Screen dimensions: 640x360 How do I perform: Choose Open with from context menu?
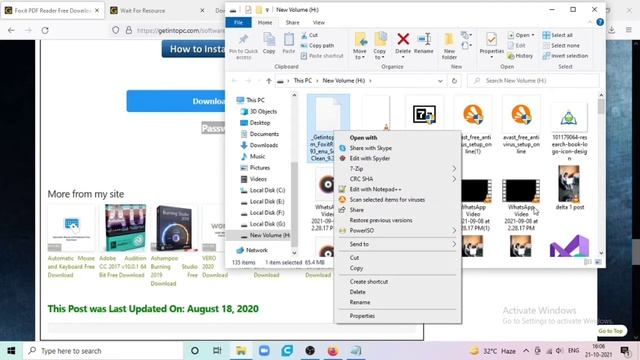(398, 138)
